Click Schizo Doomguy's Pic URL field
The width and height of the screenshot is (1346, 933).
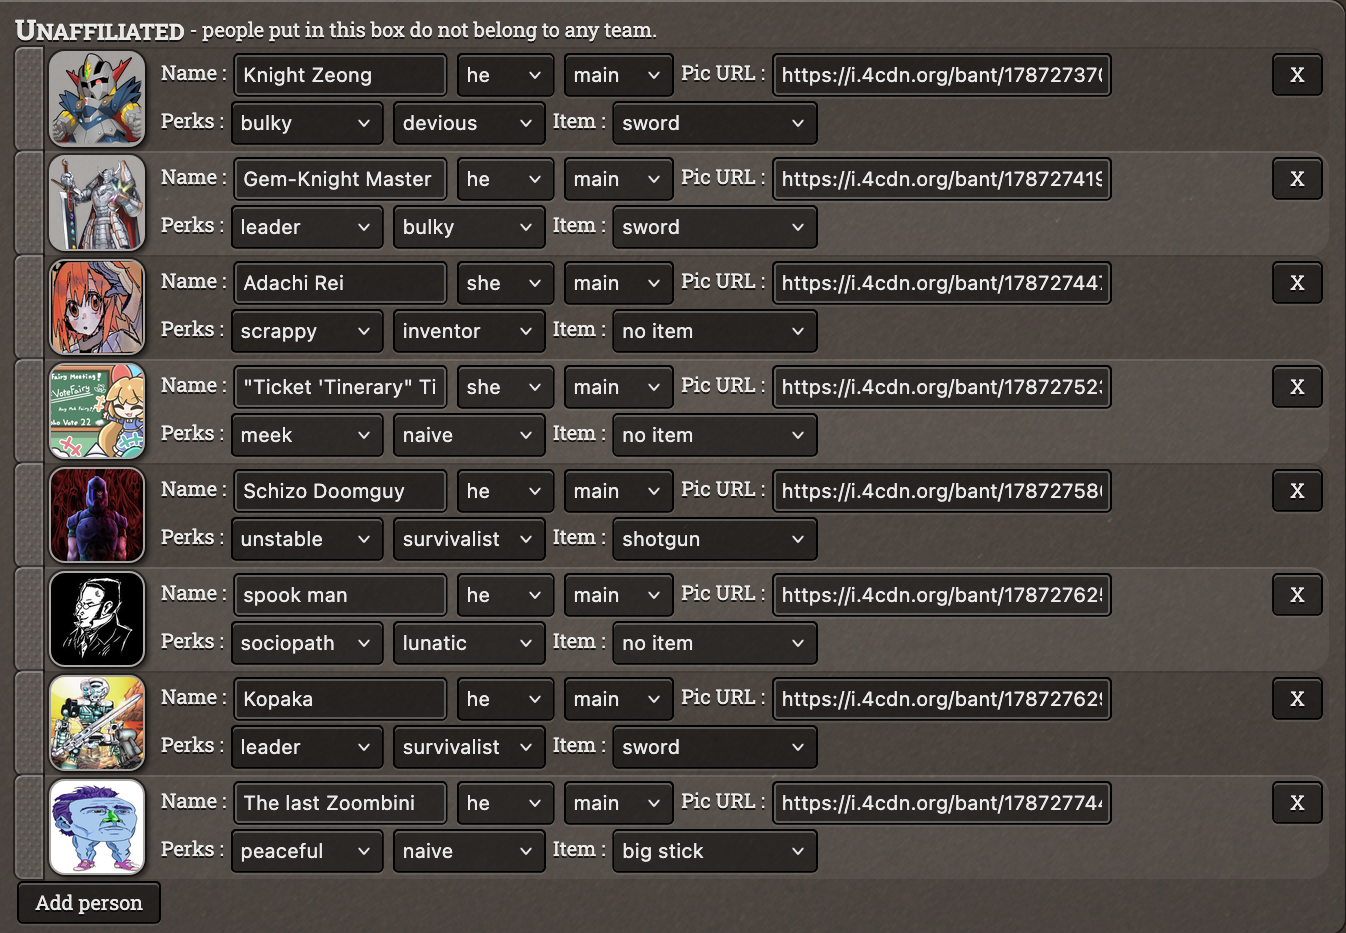pyautogui.click(x=942, y=491)
